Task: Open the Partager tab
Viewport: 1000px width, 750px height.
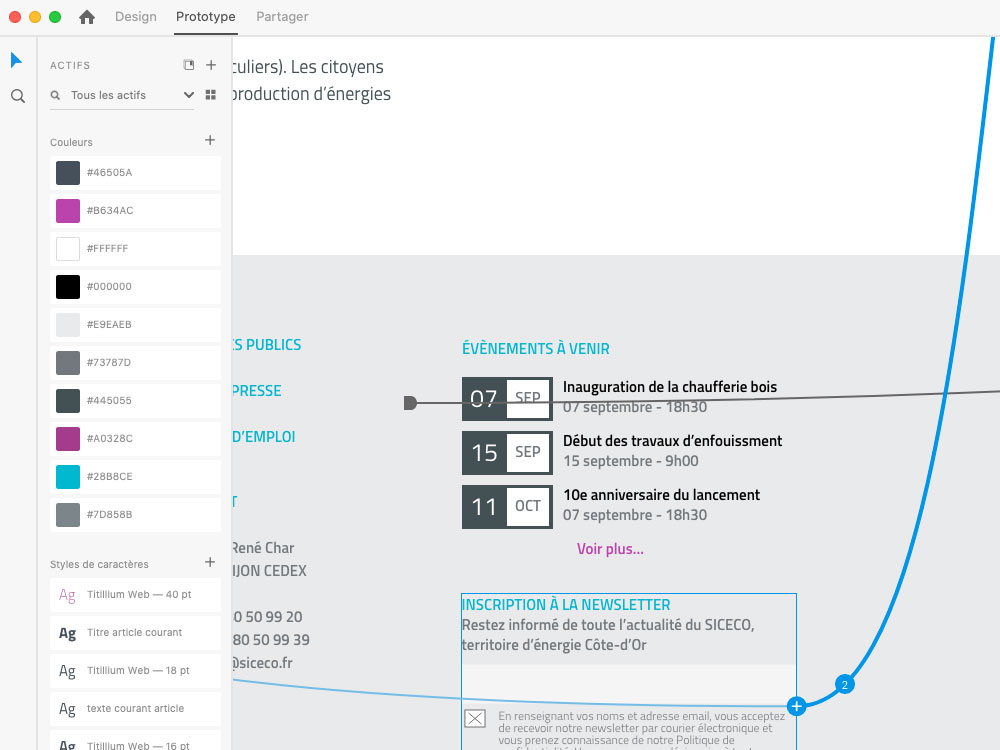Action: [282, 17]
